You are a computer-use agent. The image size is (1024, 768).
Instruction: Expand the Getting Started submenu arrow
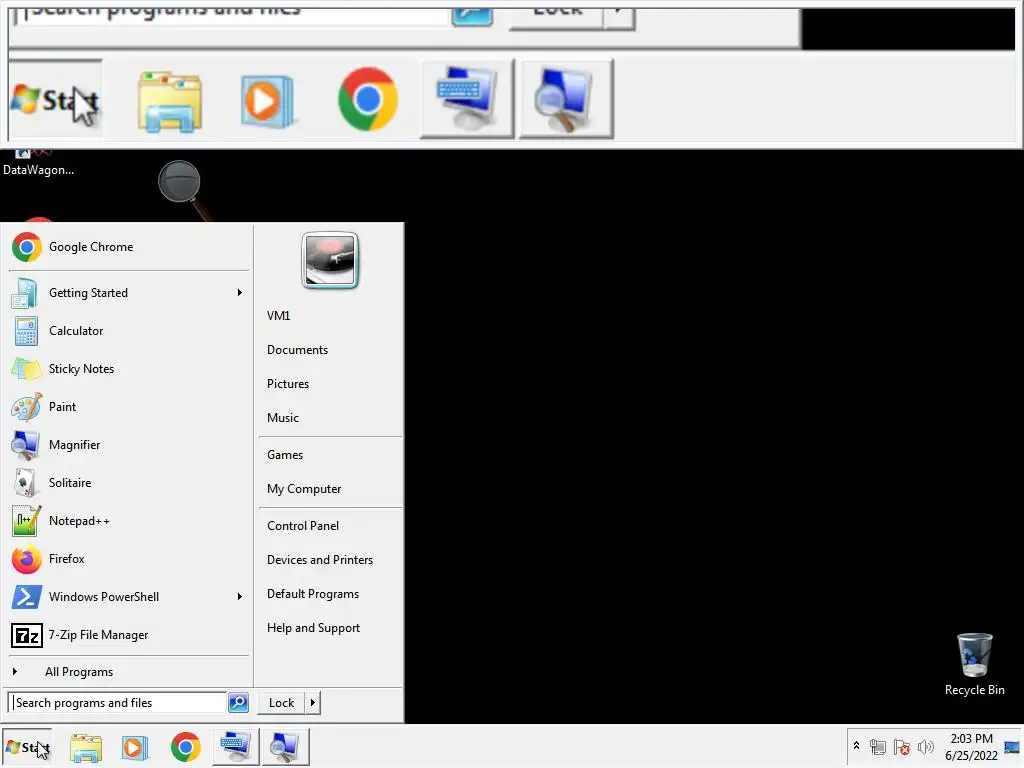[240, 293]
